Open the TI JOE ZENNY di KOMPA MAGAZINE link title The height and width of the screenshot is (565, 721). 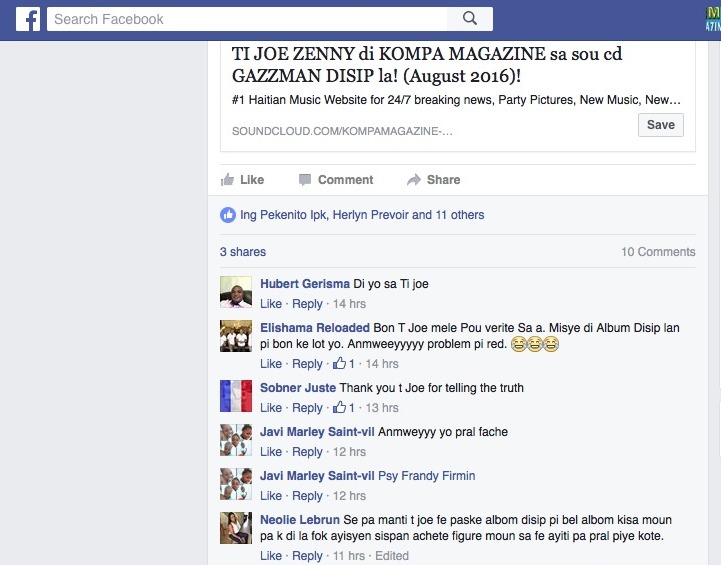pyautogui.click(x=427, y=64)
